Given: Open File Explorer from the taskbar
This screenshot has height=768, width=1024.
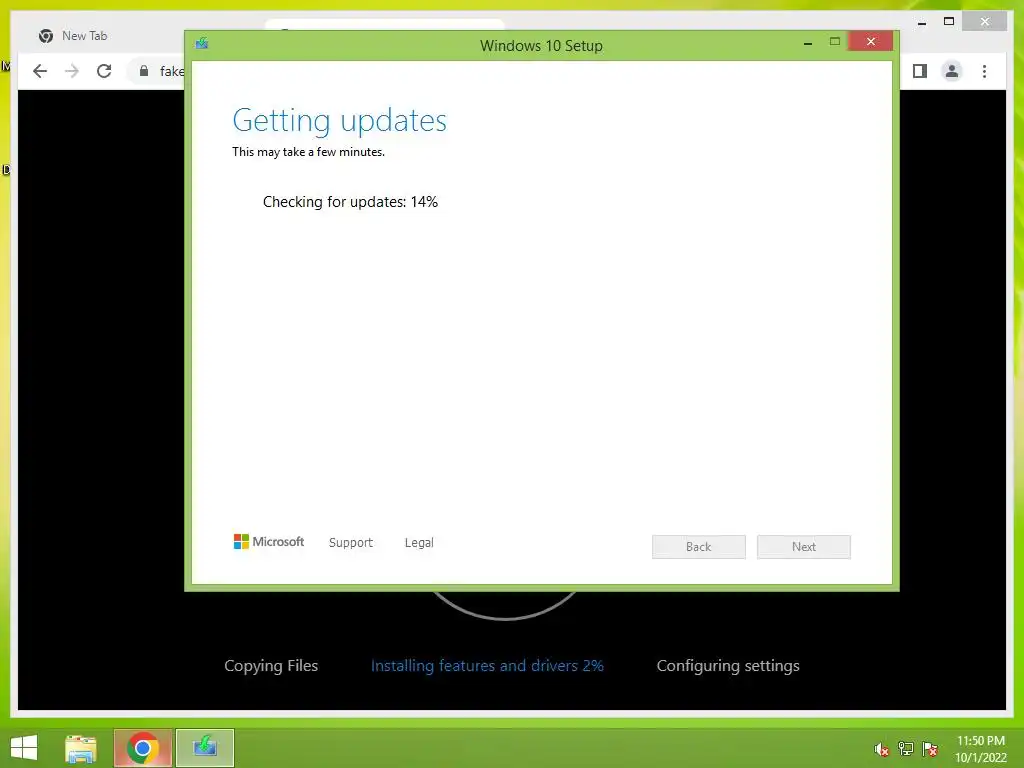Looking at the screenshot, I should pos(81,748).
